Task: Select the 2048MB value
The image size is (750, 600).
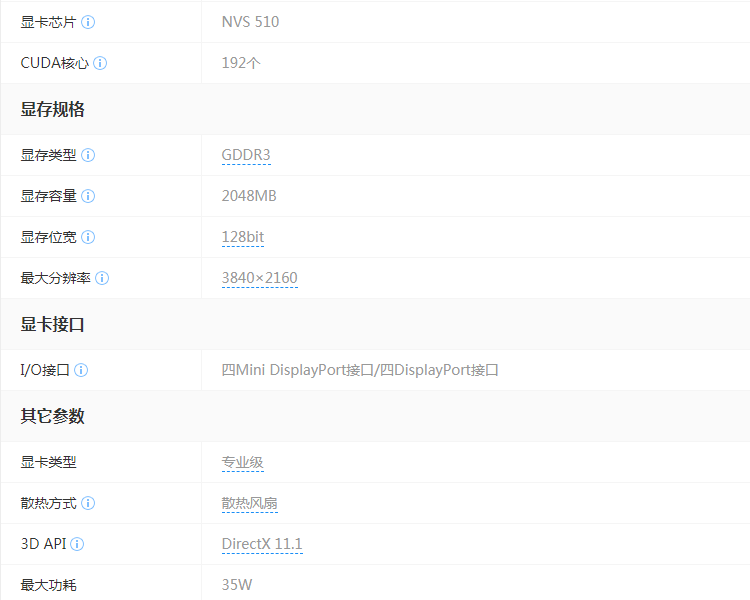Action: point(249,196)
